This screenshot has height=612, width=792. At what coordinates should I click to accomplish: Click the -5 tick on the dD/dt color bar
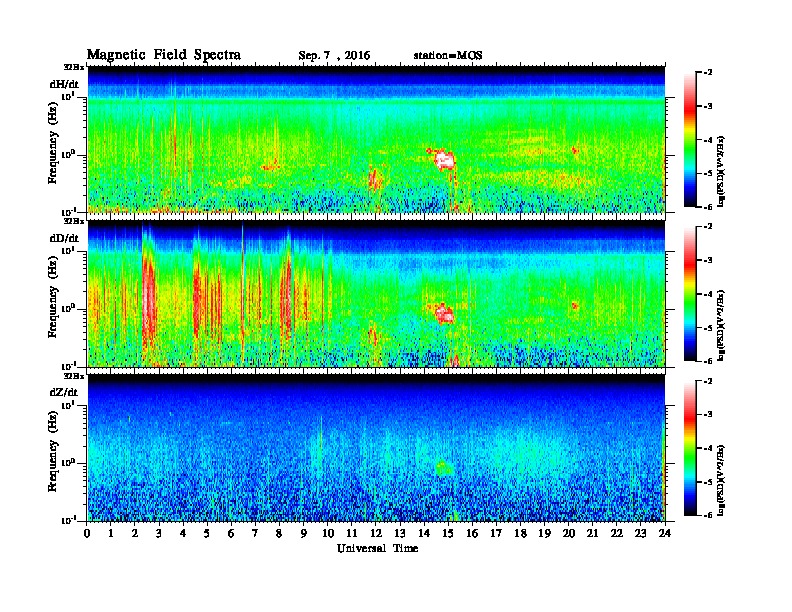click(708, 327)
